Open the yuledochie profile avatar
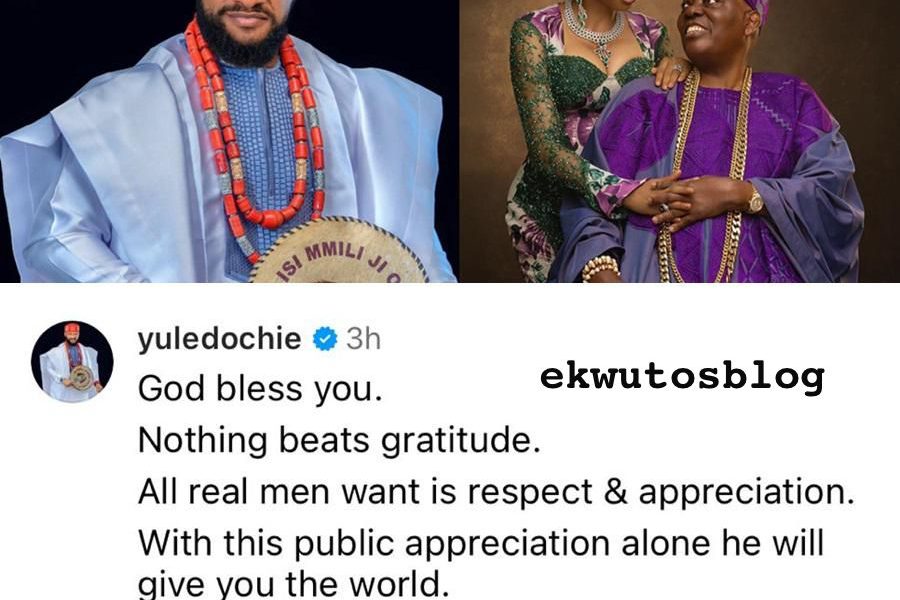This screenshot has height=600, width=900. 72,362
